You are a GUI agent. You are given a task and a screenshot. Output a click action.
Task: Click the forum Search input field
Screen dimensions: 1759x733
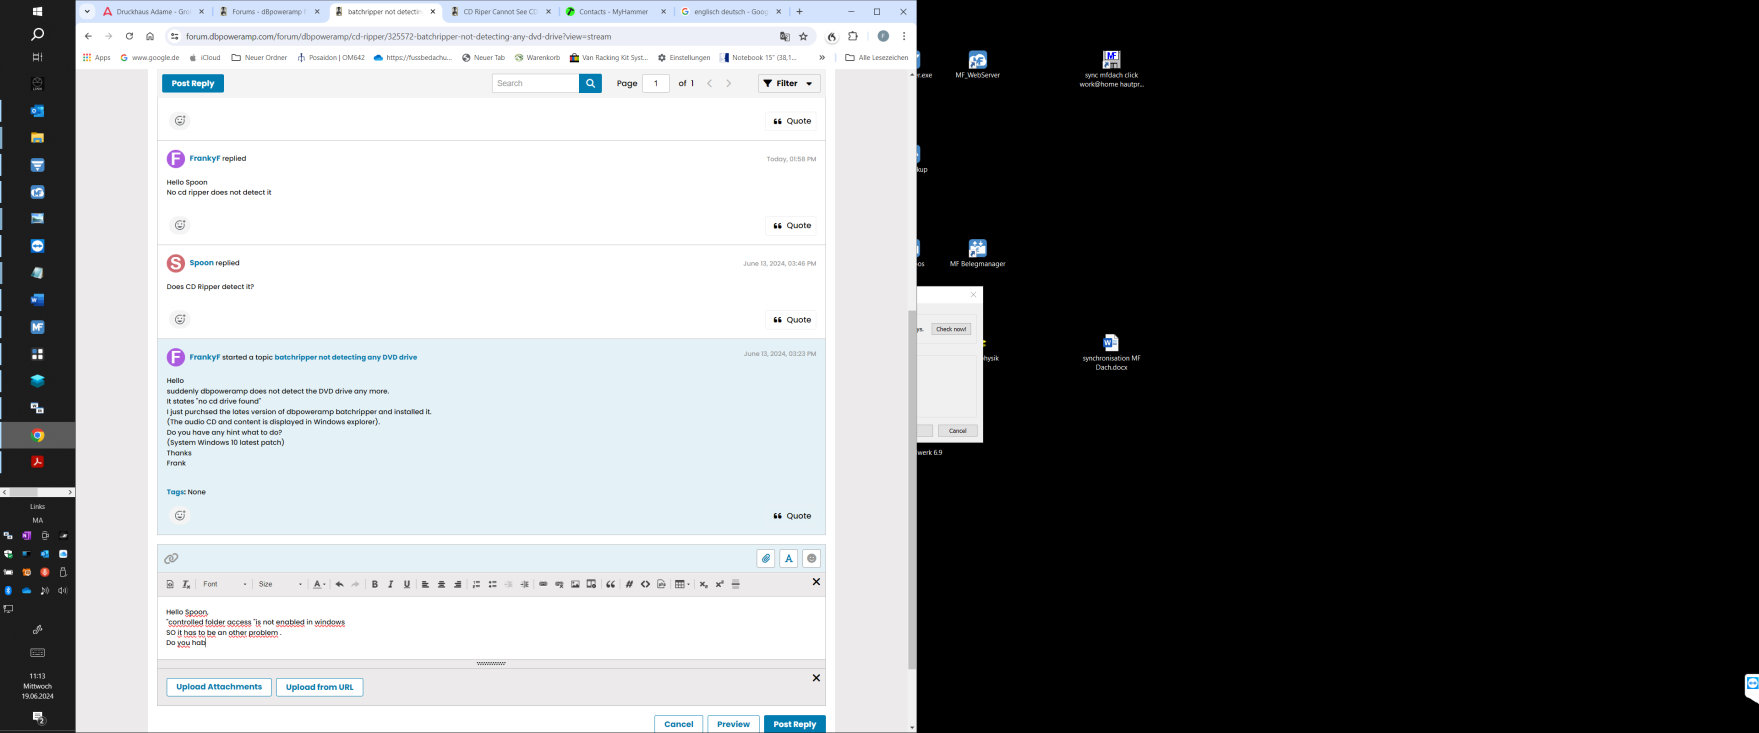pyautogui.click(x=536, y=84)
